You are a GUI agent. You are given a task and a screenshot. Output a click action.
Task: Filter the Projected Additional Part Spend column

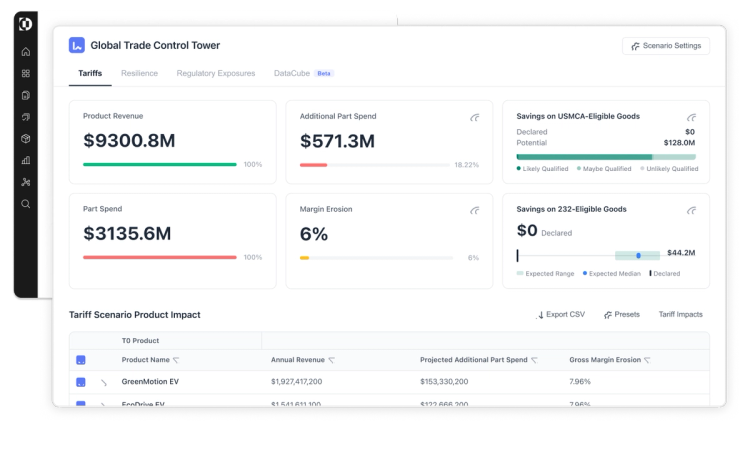coord(534,360)
